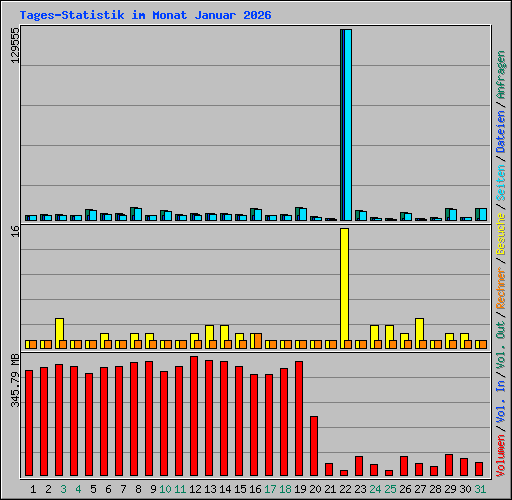The image size is (512, 500).
Task: Click day label 23 on the x-axis
Action: (360, 489)
